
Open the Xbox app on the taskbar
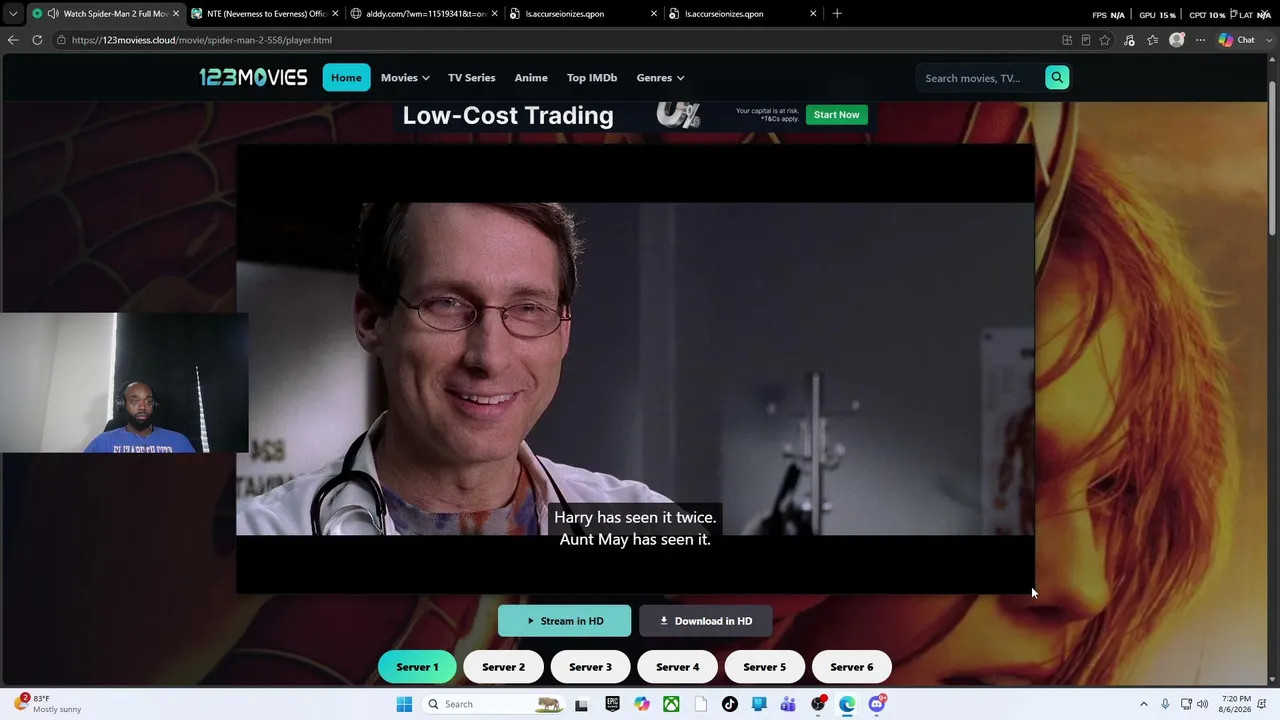[x=671, y=704]
